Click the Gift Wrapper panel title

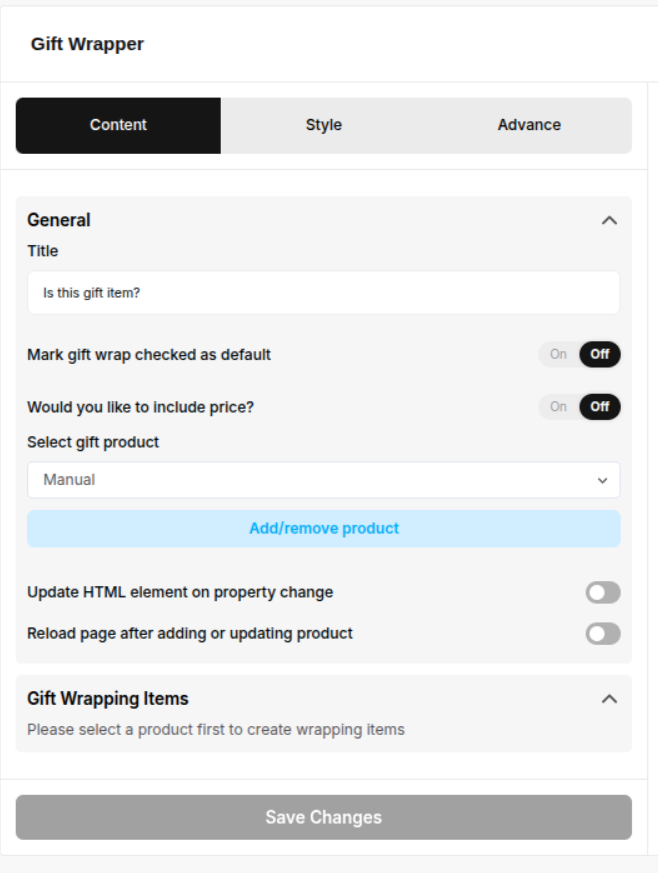(87, 44)
